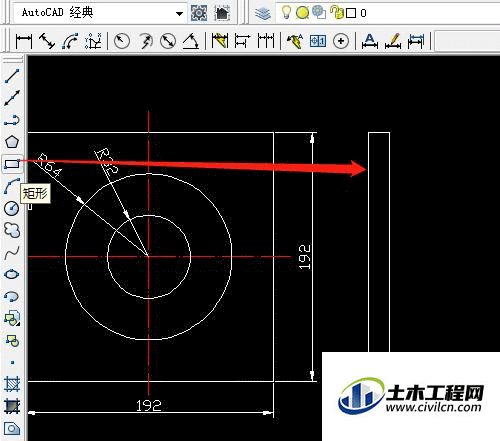
Task: Select the Spline tool
Action: [12, 252]
